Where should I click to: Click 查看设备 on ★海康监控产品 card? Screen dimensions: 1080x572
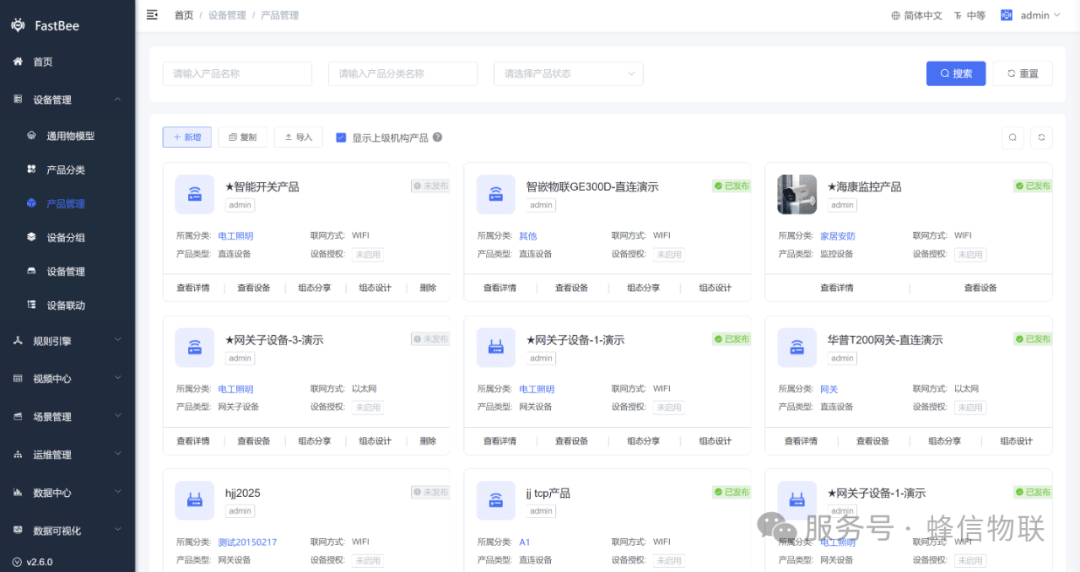point(980,288)
